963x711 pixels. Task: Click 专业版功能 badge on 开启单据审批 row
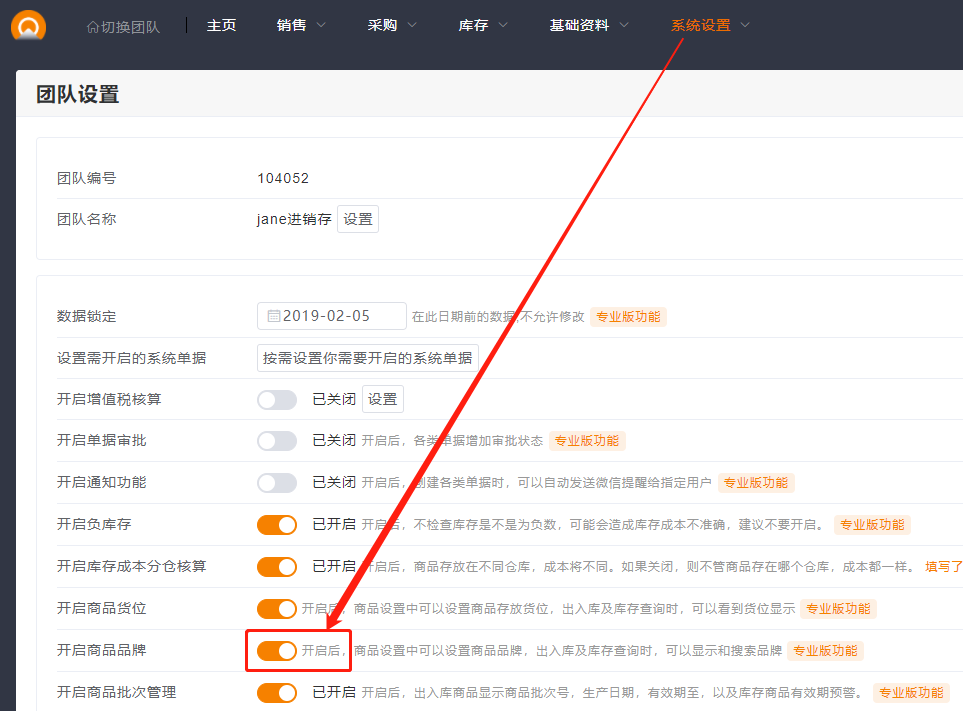[x=587, y=441]
